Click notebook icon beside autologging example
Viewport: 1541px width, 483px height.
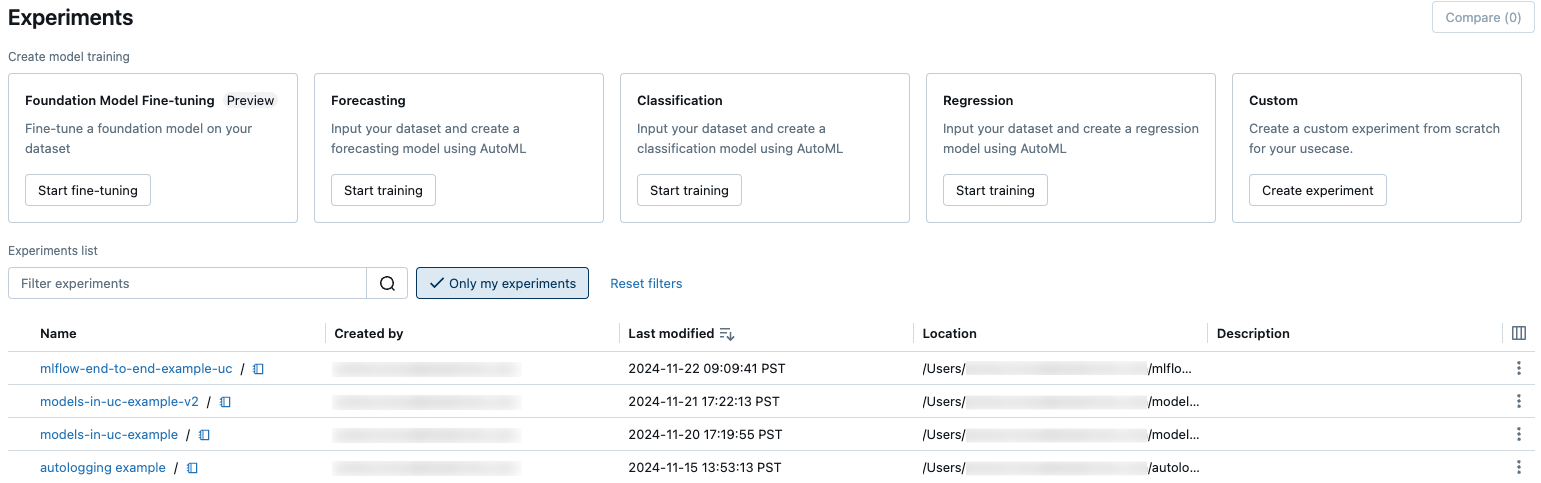192,468
